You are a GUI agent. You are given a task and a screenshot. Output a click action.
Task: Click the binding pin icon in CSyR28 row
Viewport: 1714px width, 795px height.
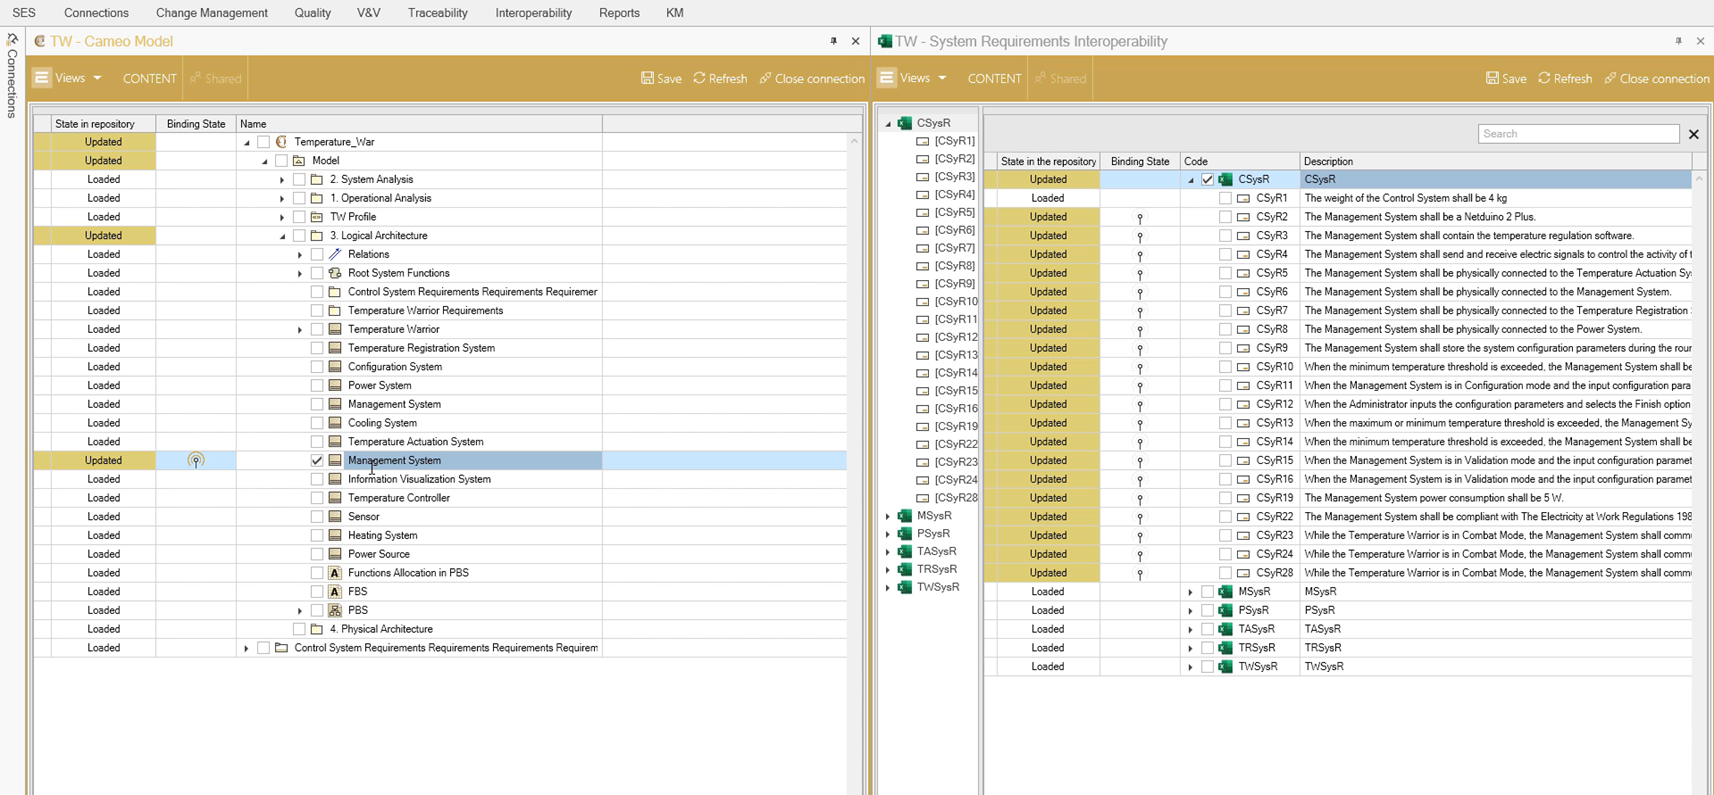tap(1140, 574)
